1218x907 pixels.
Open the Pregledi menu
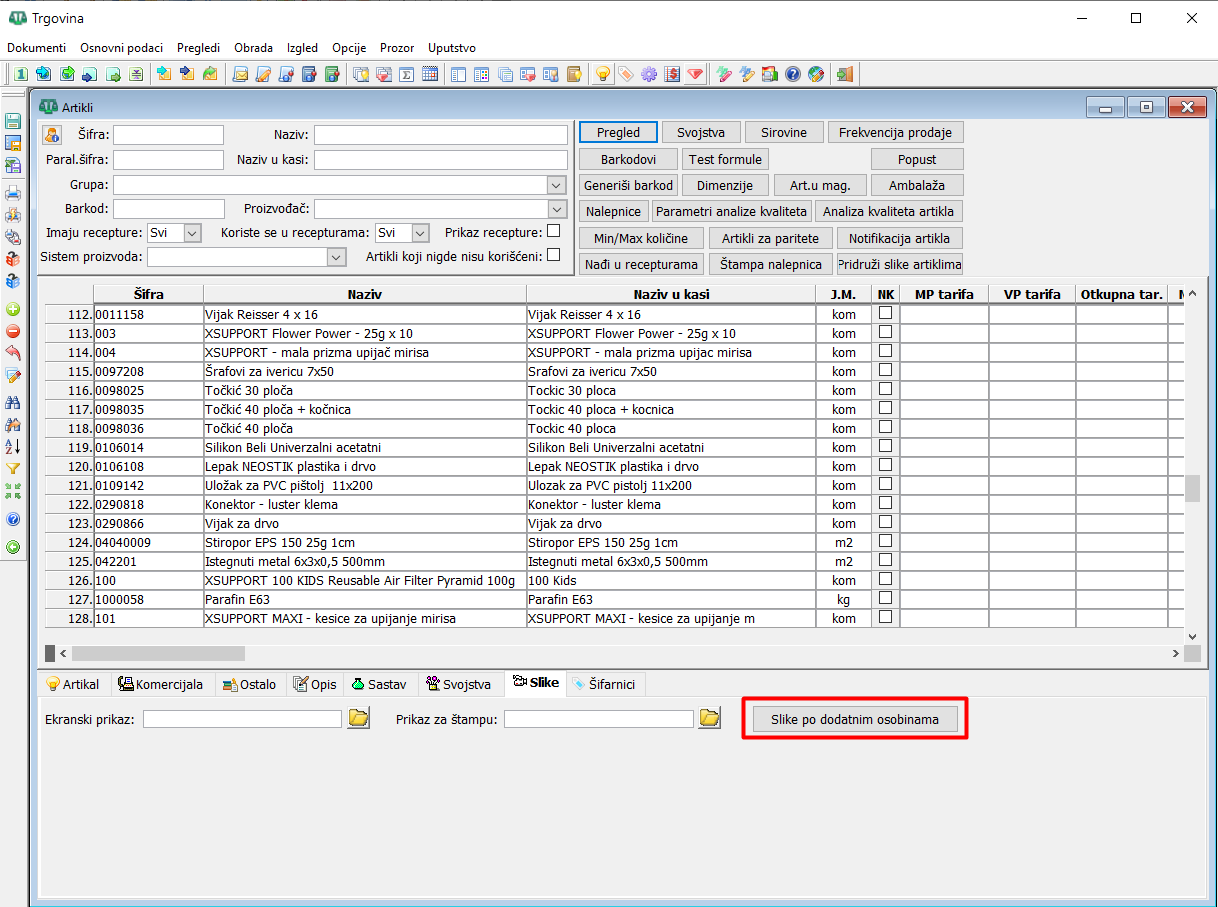pos(199,48)
